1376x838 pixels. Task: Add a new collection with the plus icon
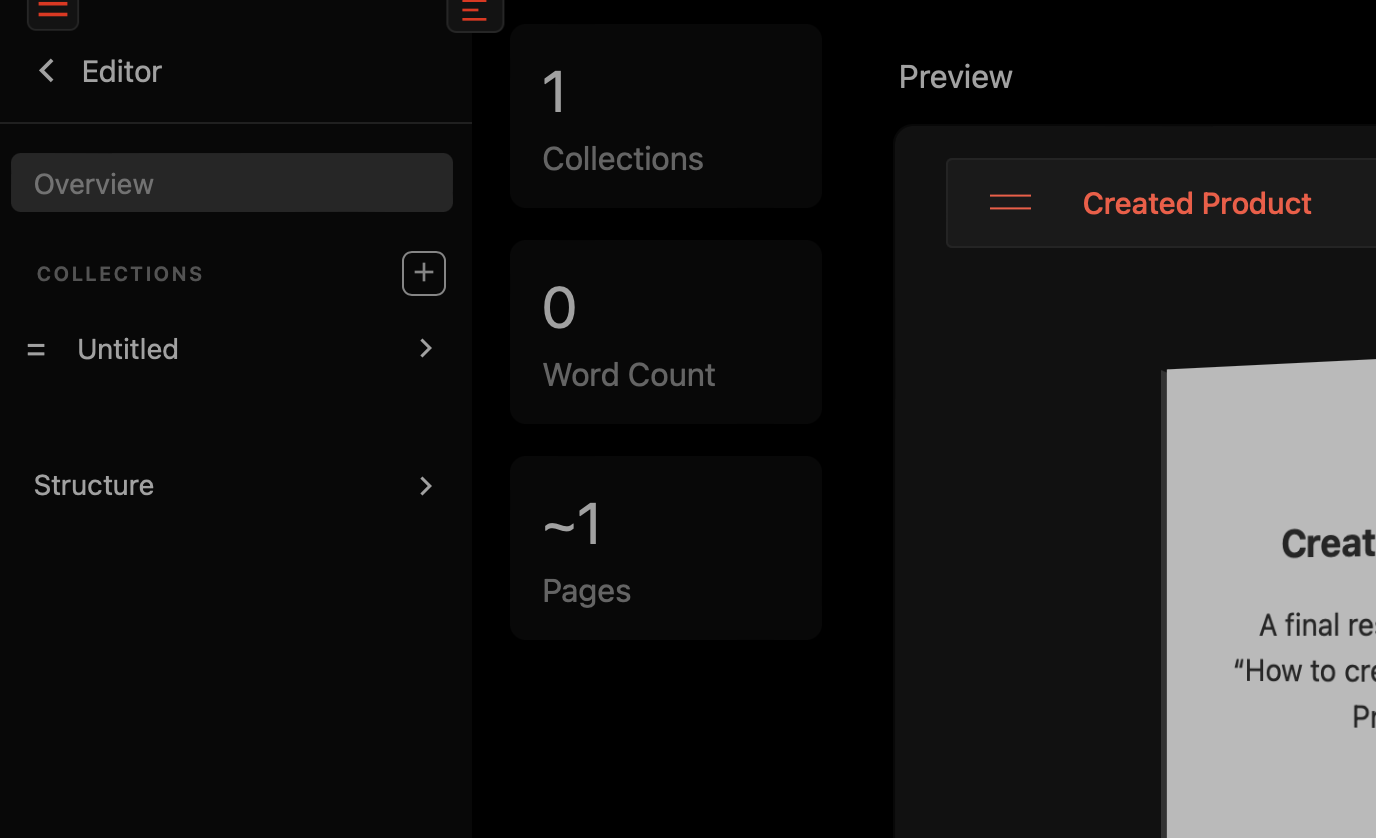click(x=424, y=273)
